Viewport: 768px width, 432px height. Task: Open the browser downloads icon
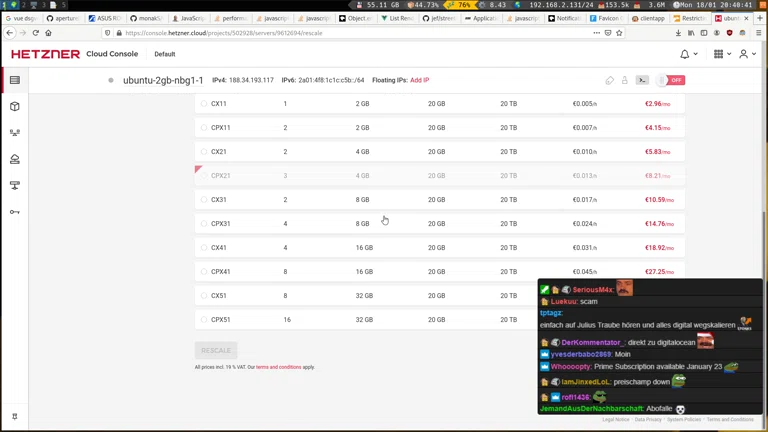click(678, 33)
